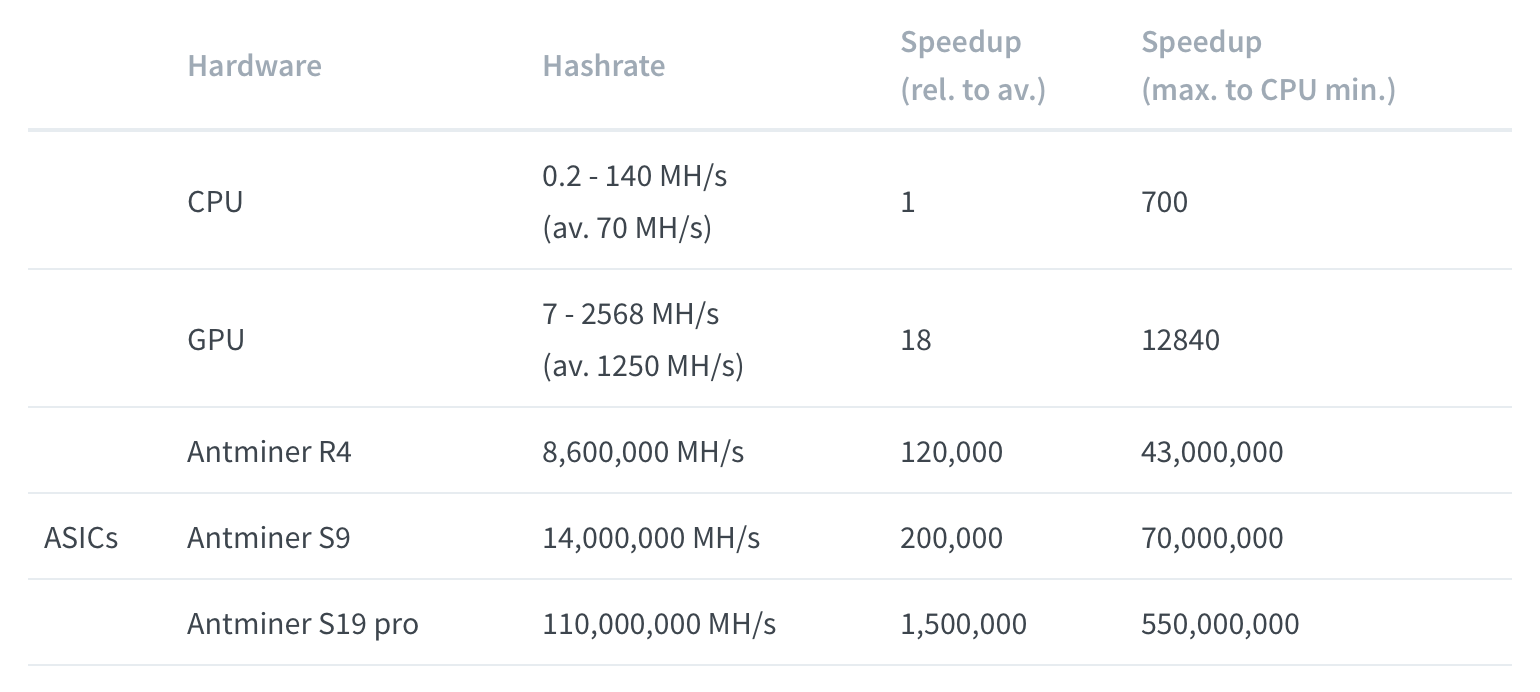1540x692 pixels.
Task: Select the 1,500,000 relative speedup value
Action: pos(963,624)
